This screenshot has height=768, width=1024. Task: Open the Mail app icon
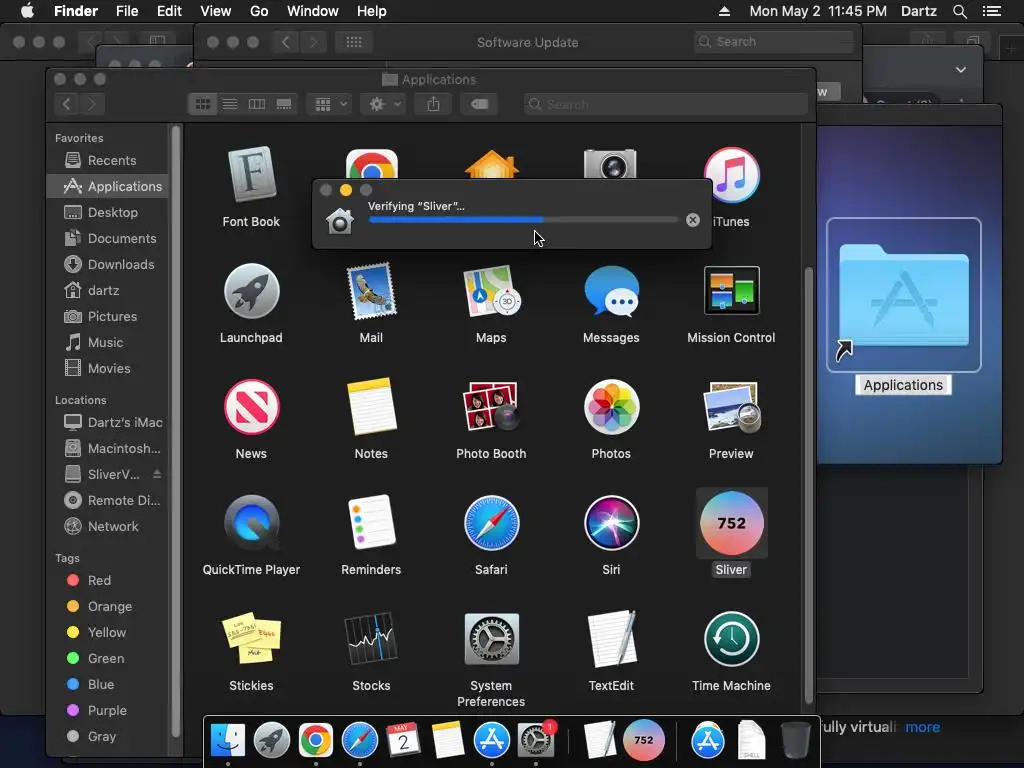pos(371,291)
